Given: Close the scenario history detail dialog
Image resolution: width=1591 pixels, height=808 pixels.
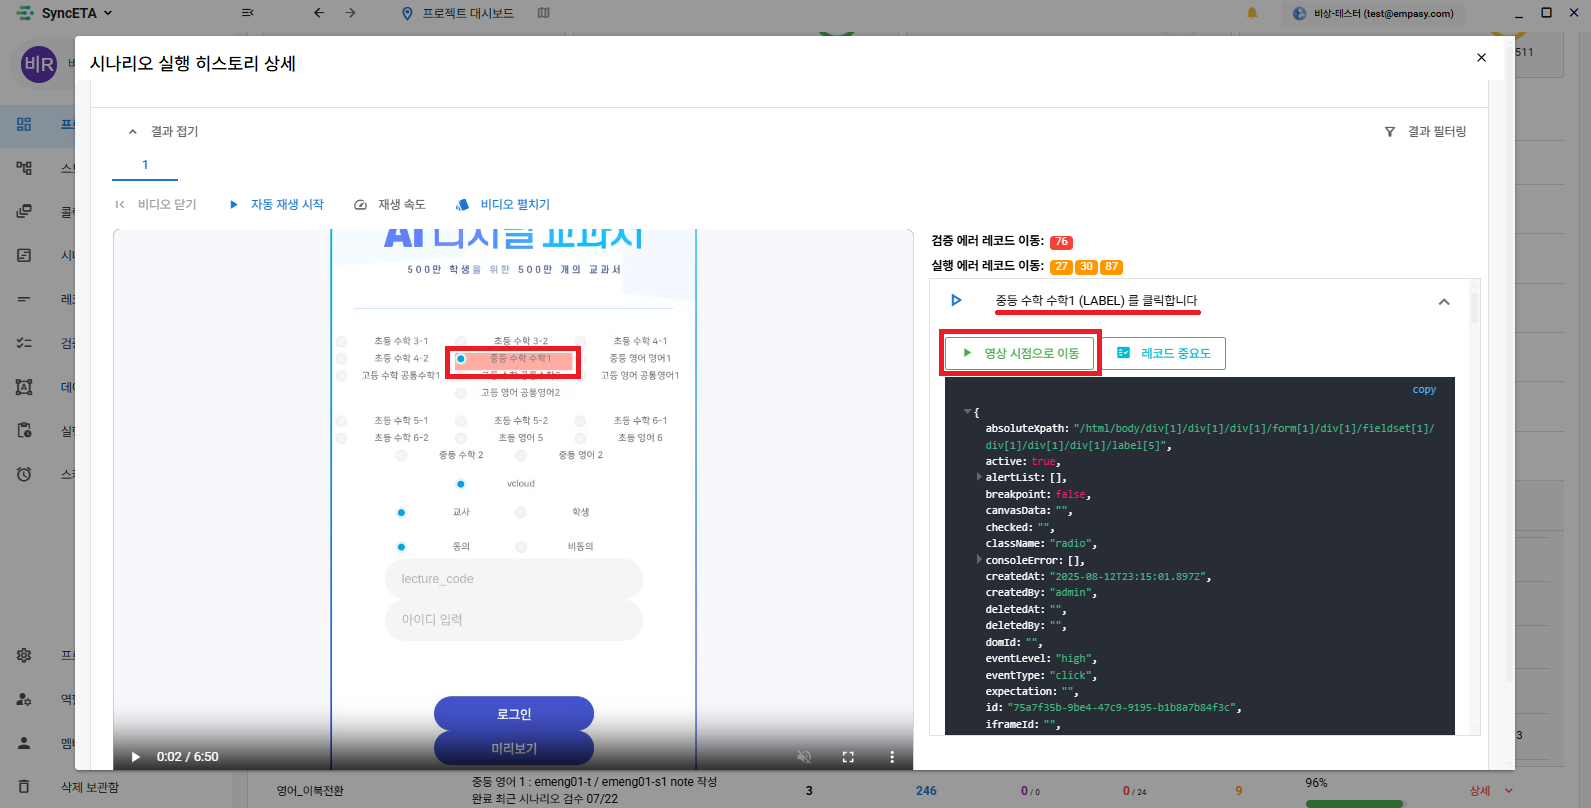Looking at the screenshot, I should 1481,58.
